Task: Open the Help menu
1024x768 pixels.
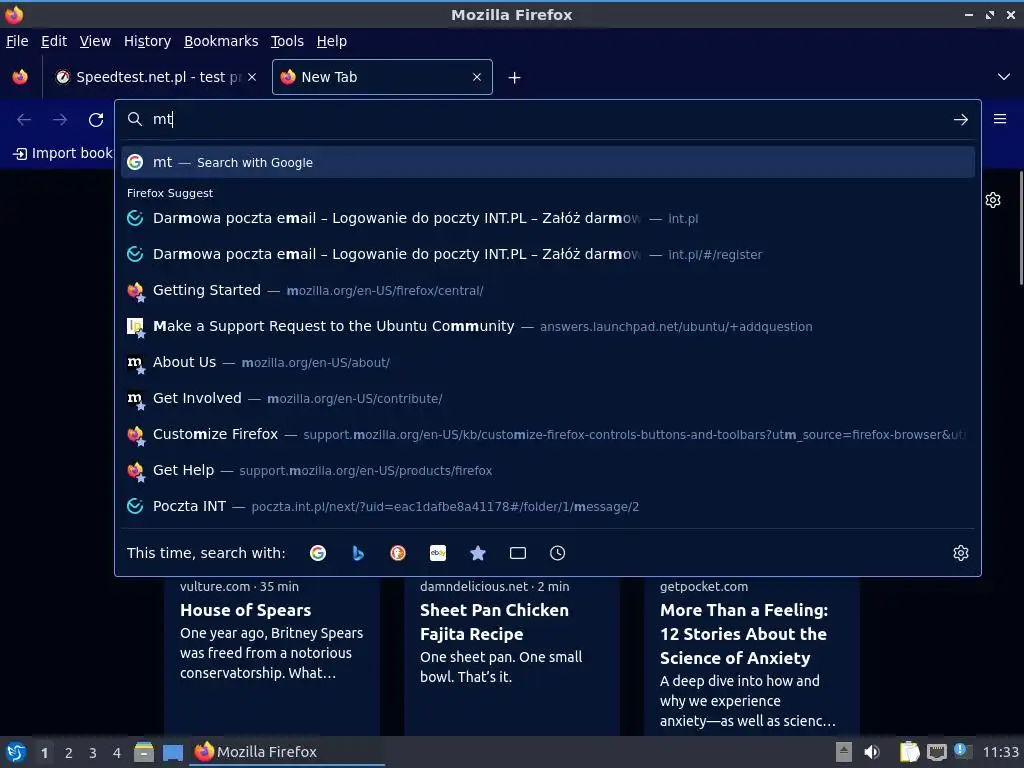Action: click(332, 41)
